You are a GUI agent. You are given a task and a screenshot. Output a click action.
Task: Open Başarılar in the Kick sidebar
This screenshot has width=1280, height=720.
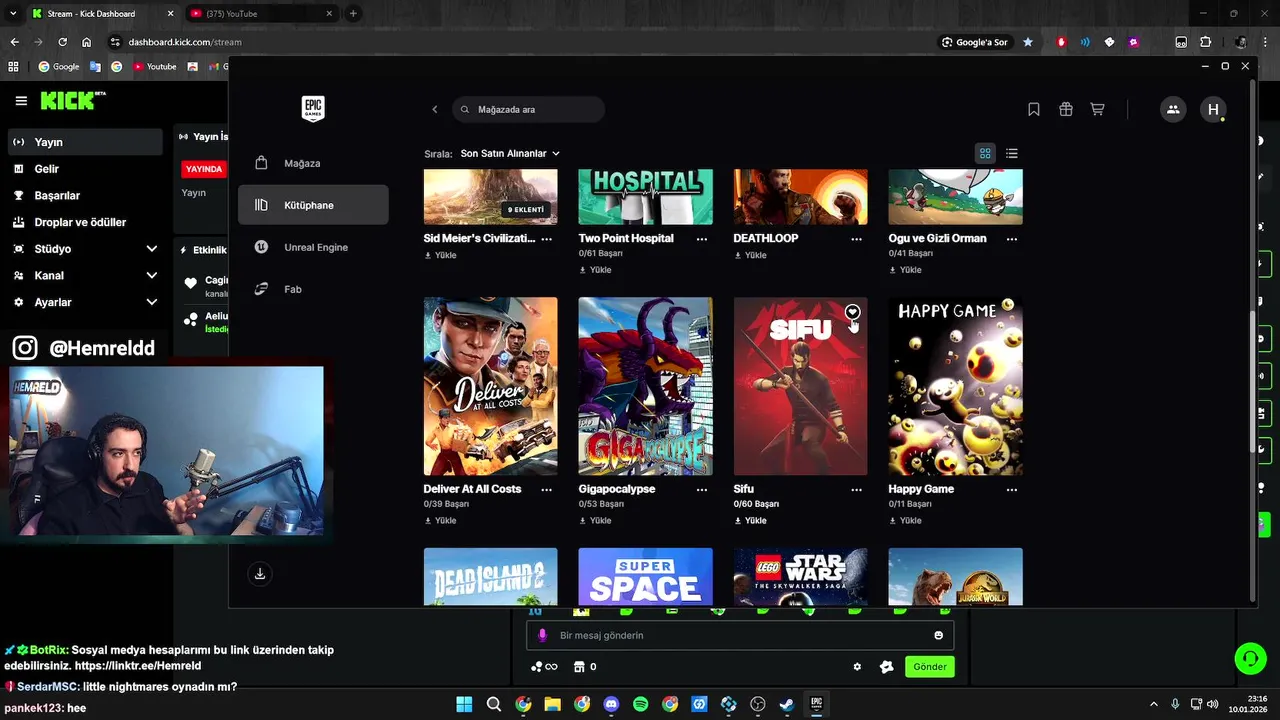(85, 195)
